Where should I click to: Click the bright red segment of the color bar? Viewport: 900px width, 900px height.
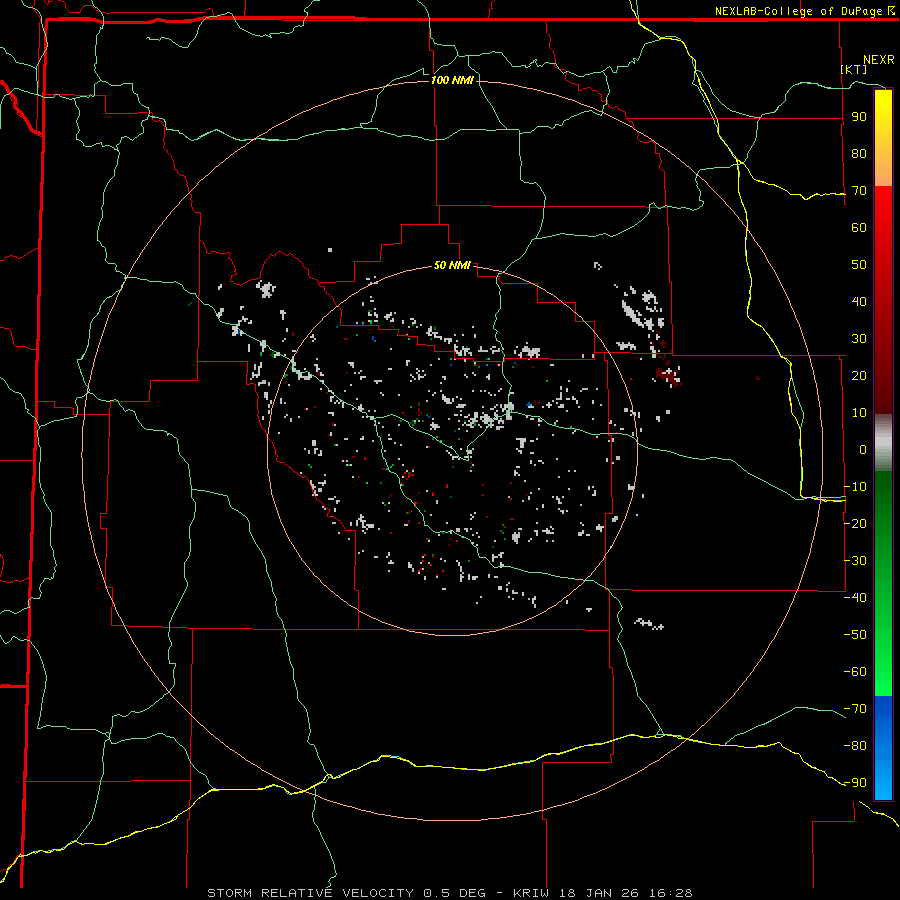(x=883, y=212)
